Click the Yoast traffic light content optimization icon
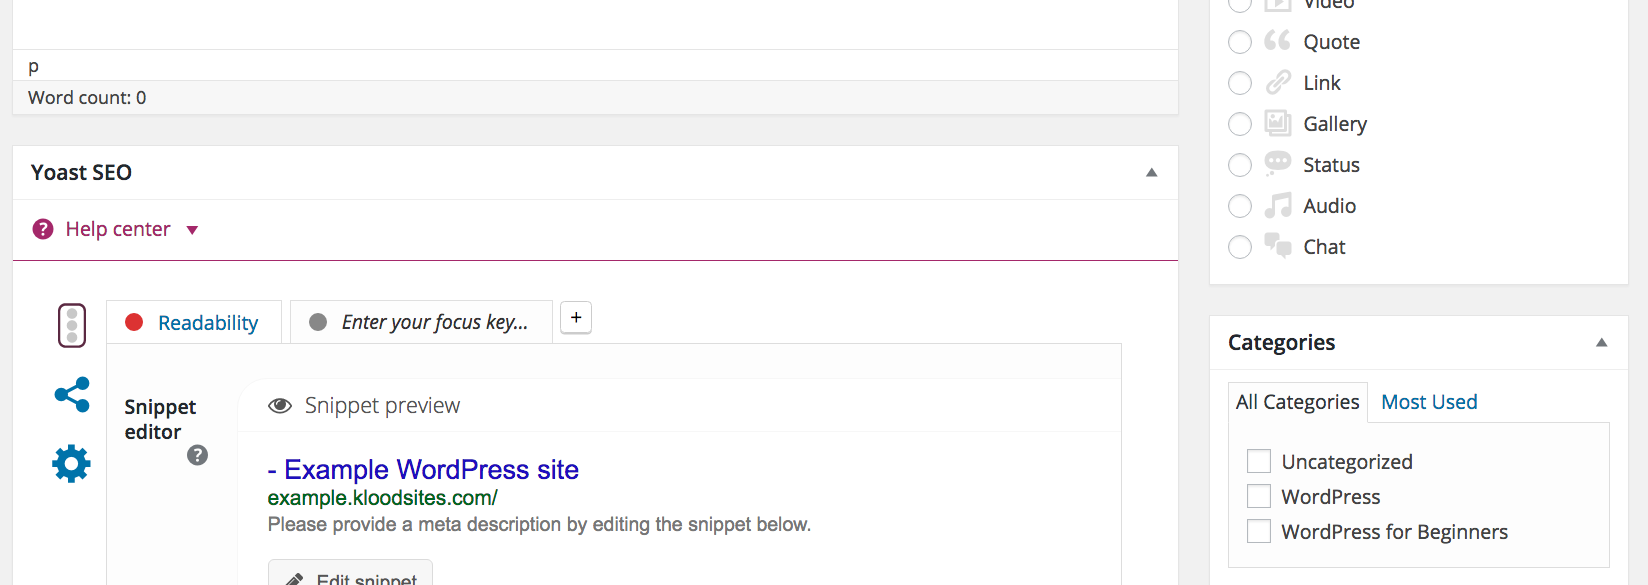This screenshot has height=585, width=1648. click(x=72, y=325)
